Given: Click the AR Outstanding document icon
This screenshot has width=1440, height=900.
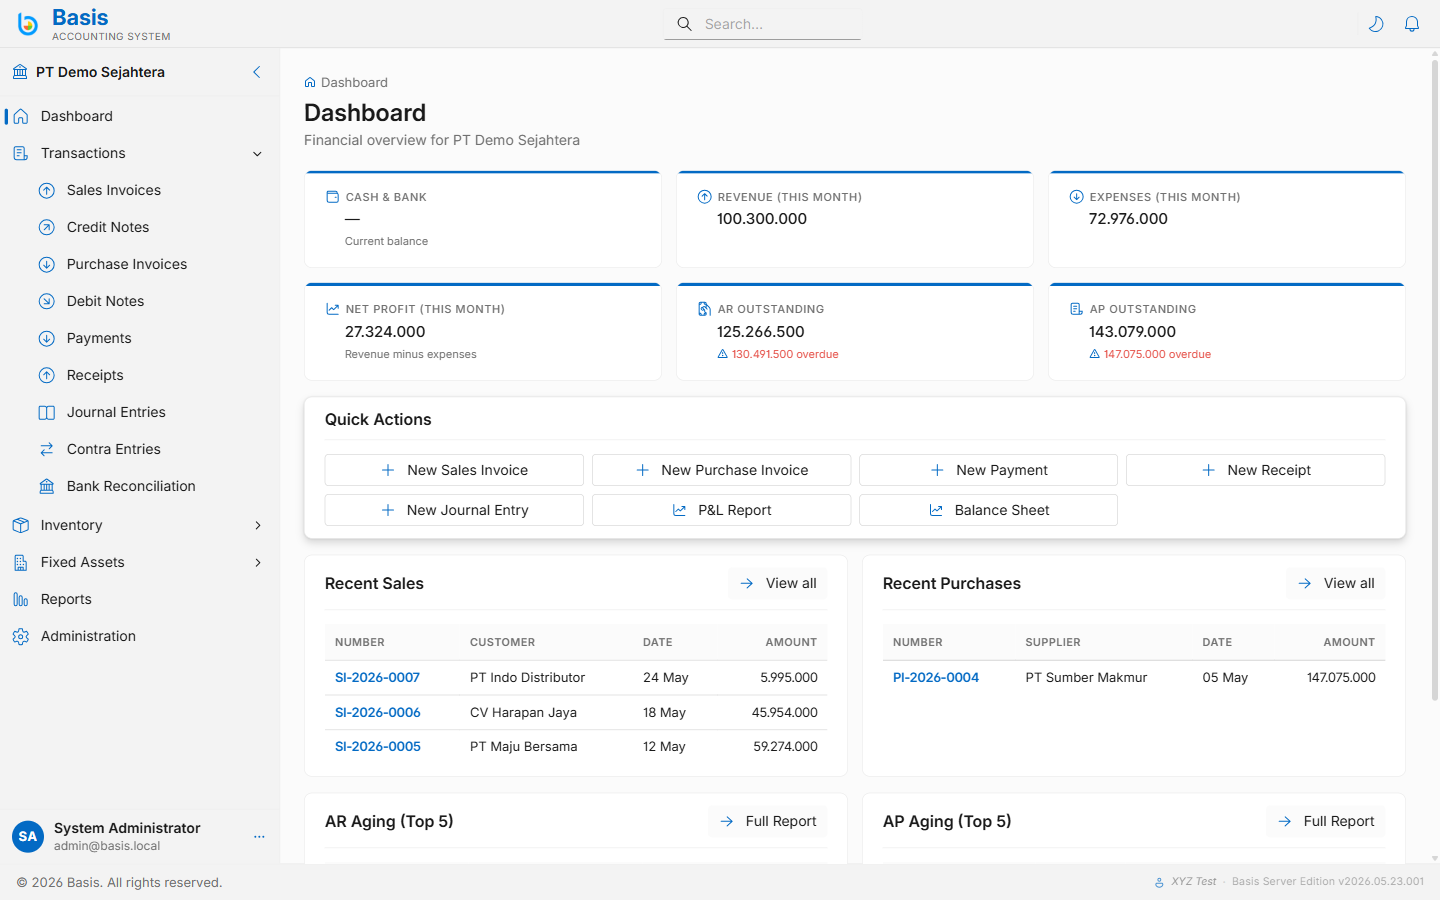Looking at the screenshot, I should click(705, 309).
